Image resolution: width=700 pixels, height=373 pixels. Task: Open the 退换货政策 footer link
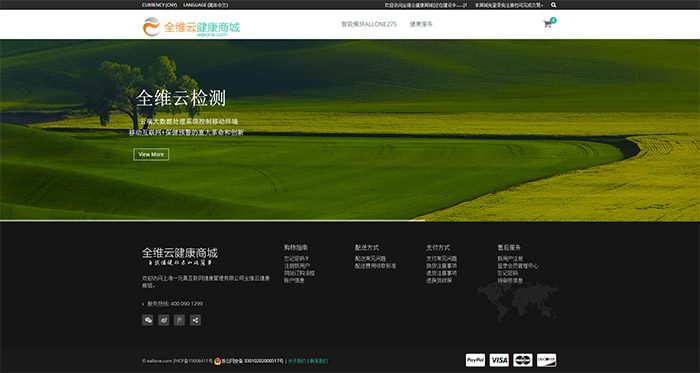(x=439, y=280)
